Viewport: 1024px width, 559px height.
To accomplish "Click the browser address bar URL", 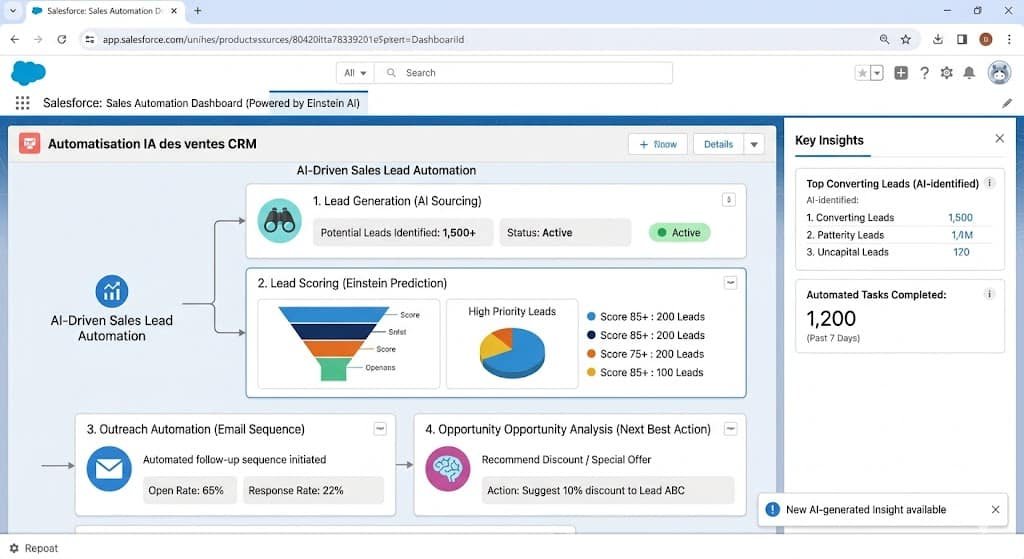I will 283,39.
